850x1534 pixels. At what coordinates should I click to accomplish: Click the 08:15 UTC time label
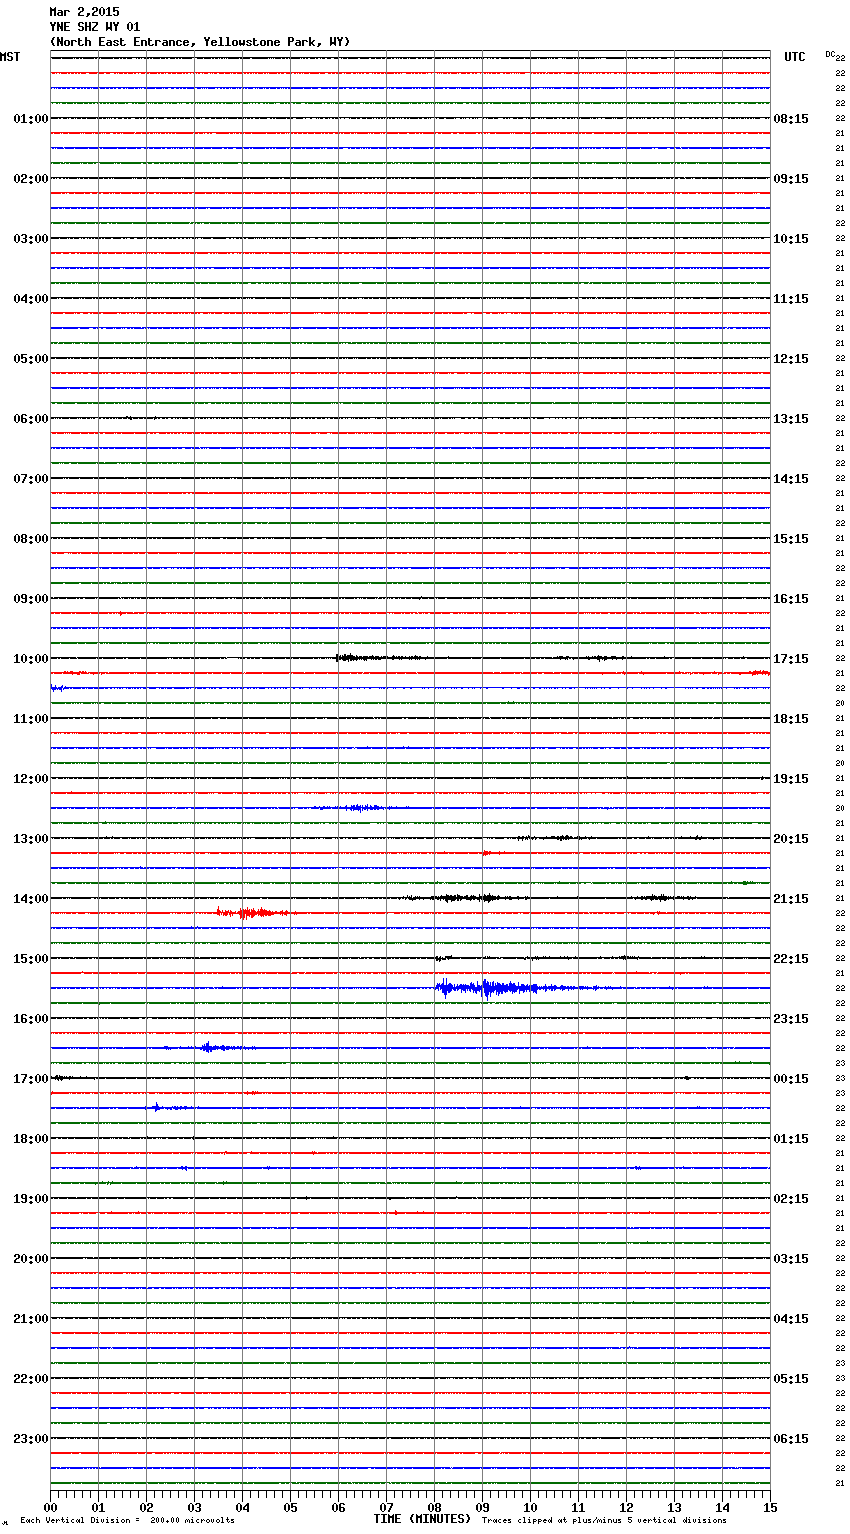(x=791, y=119)
